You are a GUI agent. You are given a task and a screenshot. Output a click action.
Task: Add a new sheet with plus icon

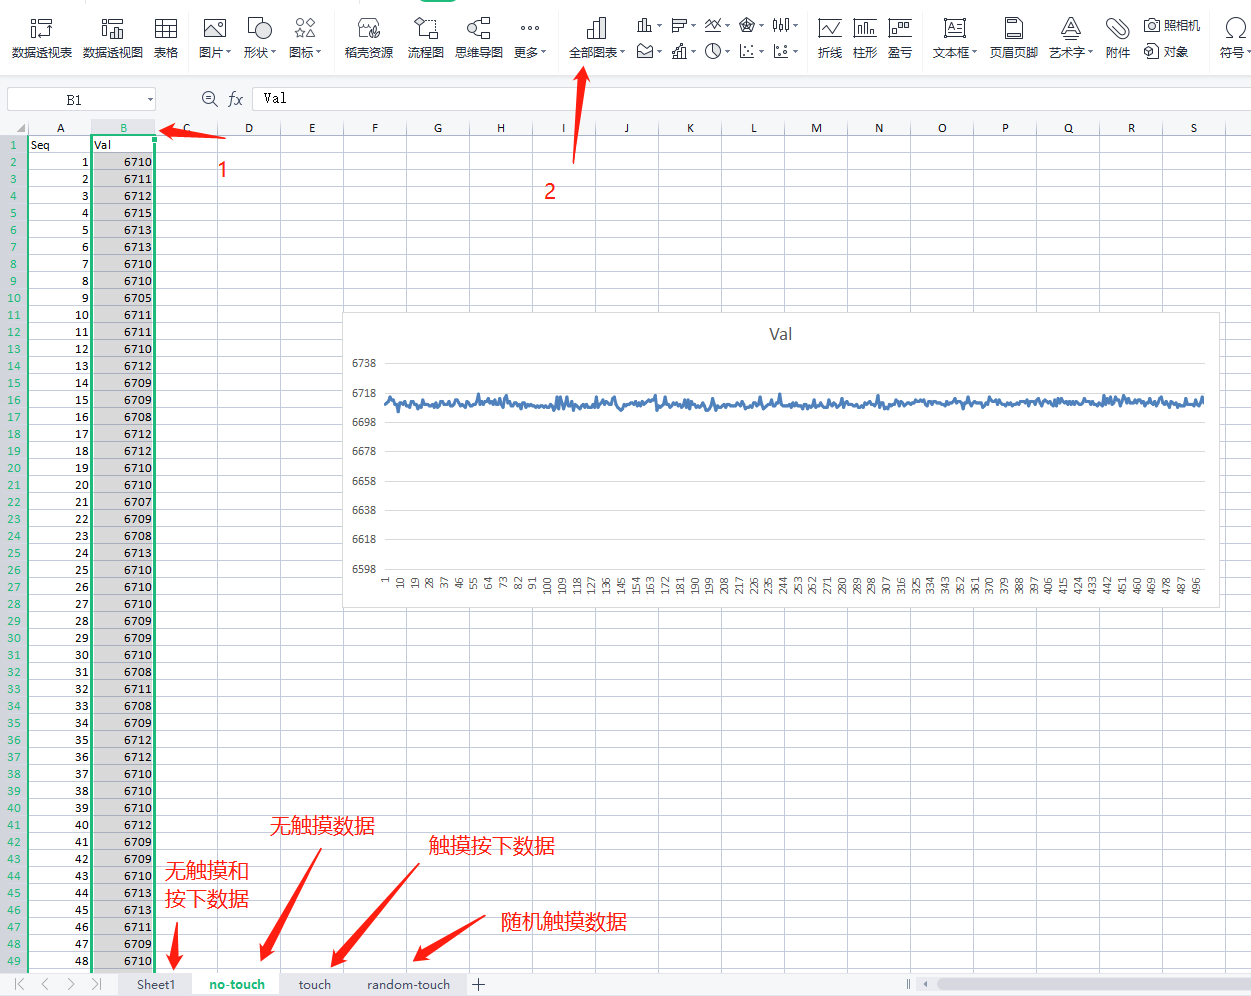[x=479, y=985]
